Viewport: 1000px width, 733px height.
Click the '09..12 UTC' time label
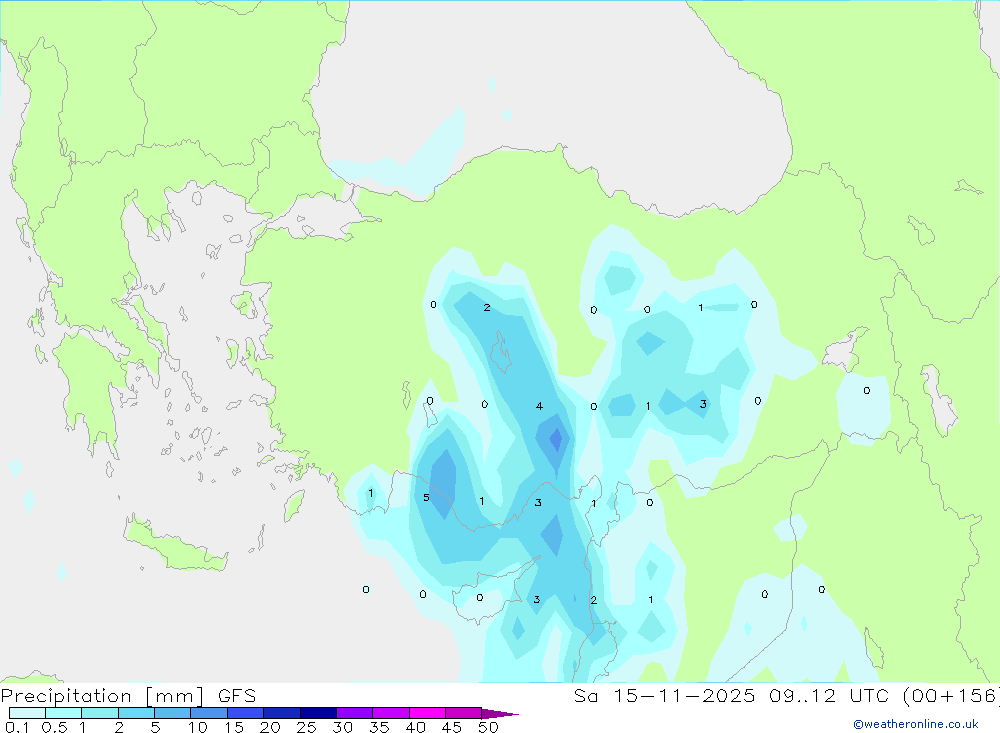coord(830,695)
